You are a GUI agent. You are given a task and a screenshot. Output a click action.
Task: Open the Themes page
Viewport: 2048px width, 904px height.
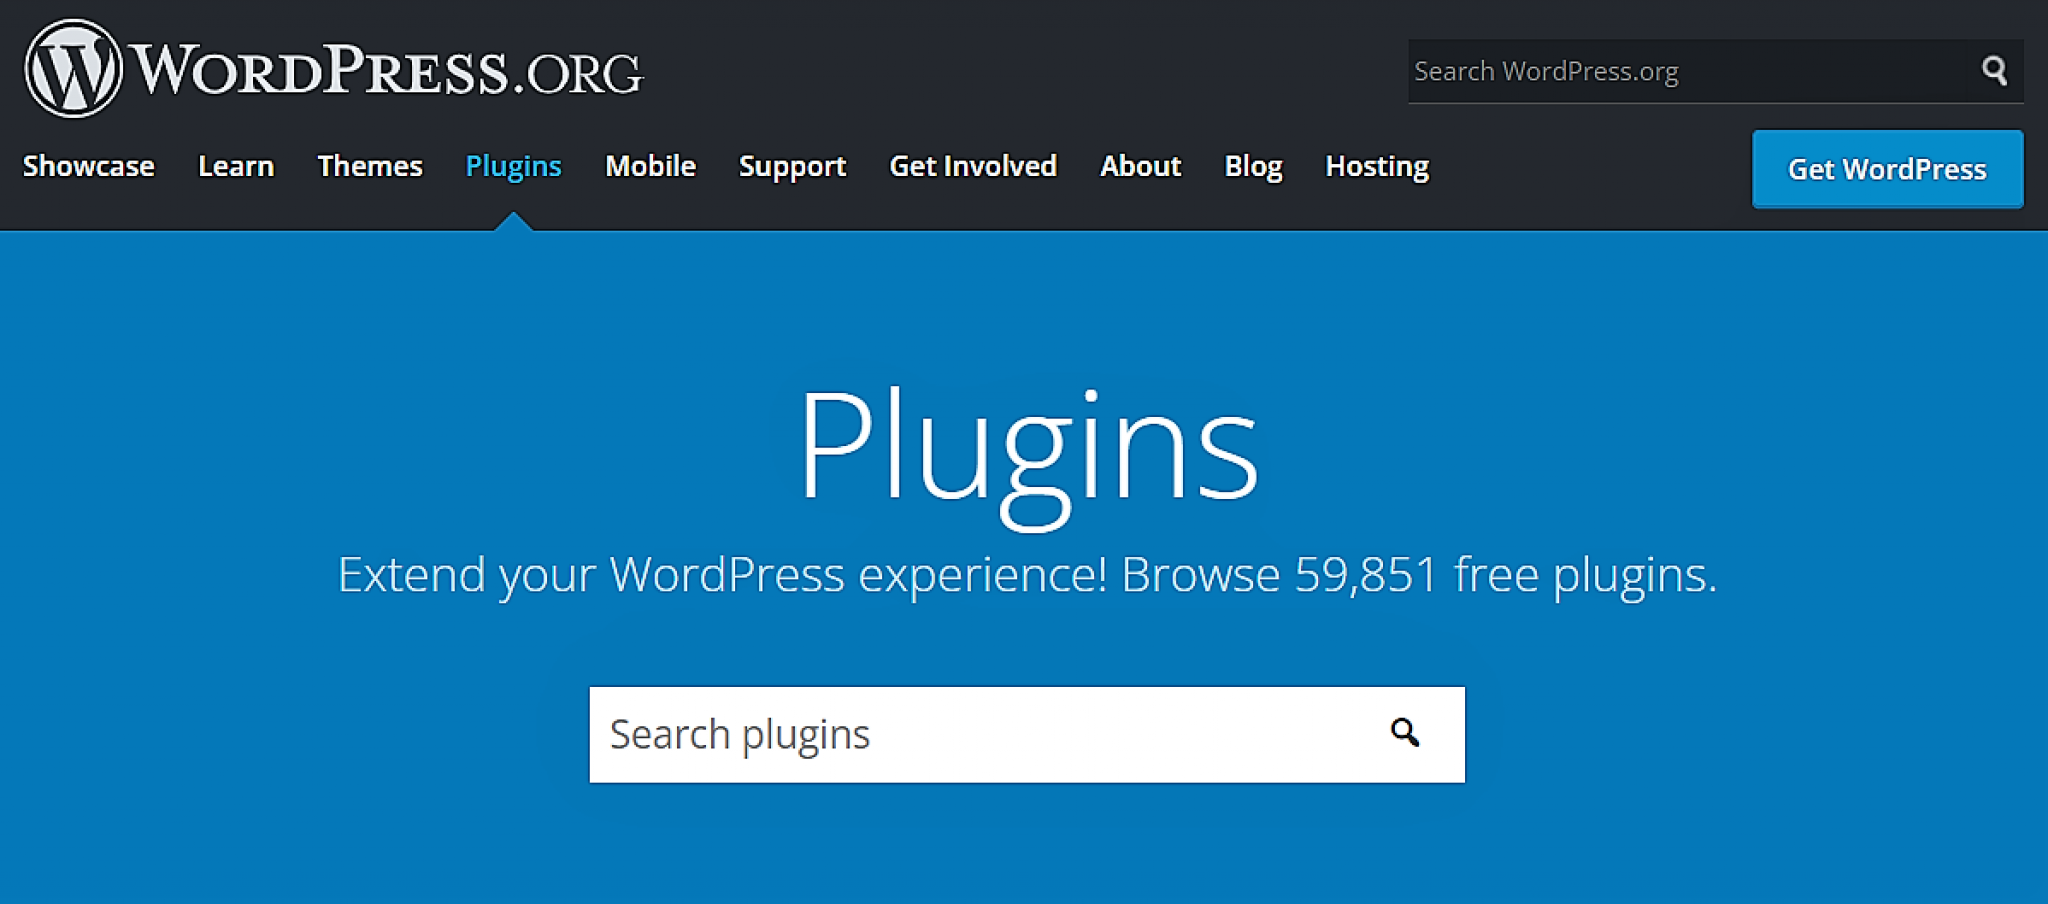click(x=370, y=166)
